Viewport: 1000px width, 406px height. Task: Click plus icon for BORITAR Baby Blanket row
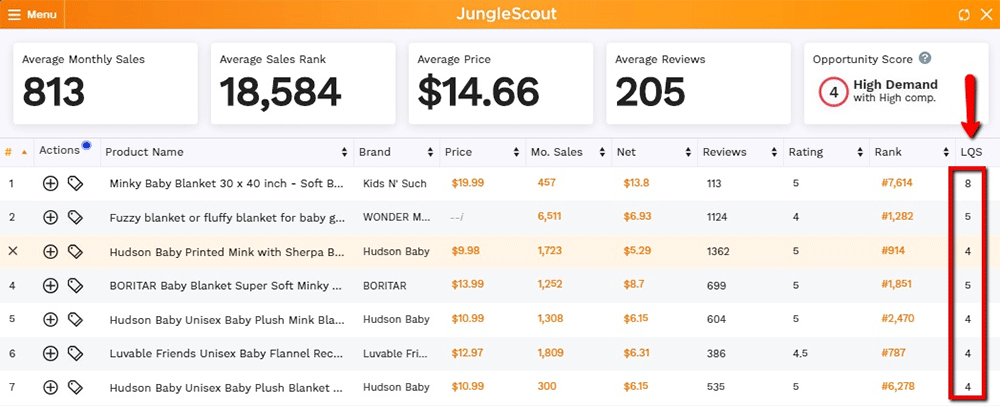click(50, 285)
